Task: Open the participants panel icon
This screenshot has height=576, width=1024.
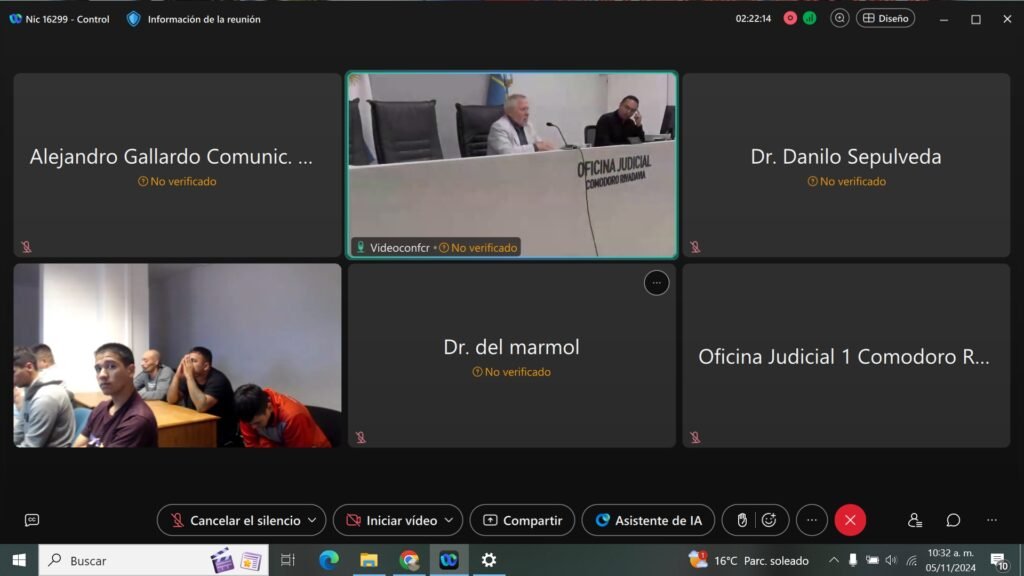Action: [914, 520]
